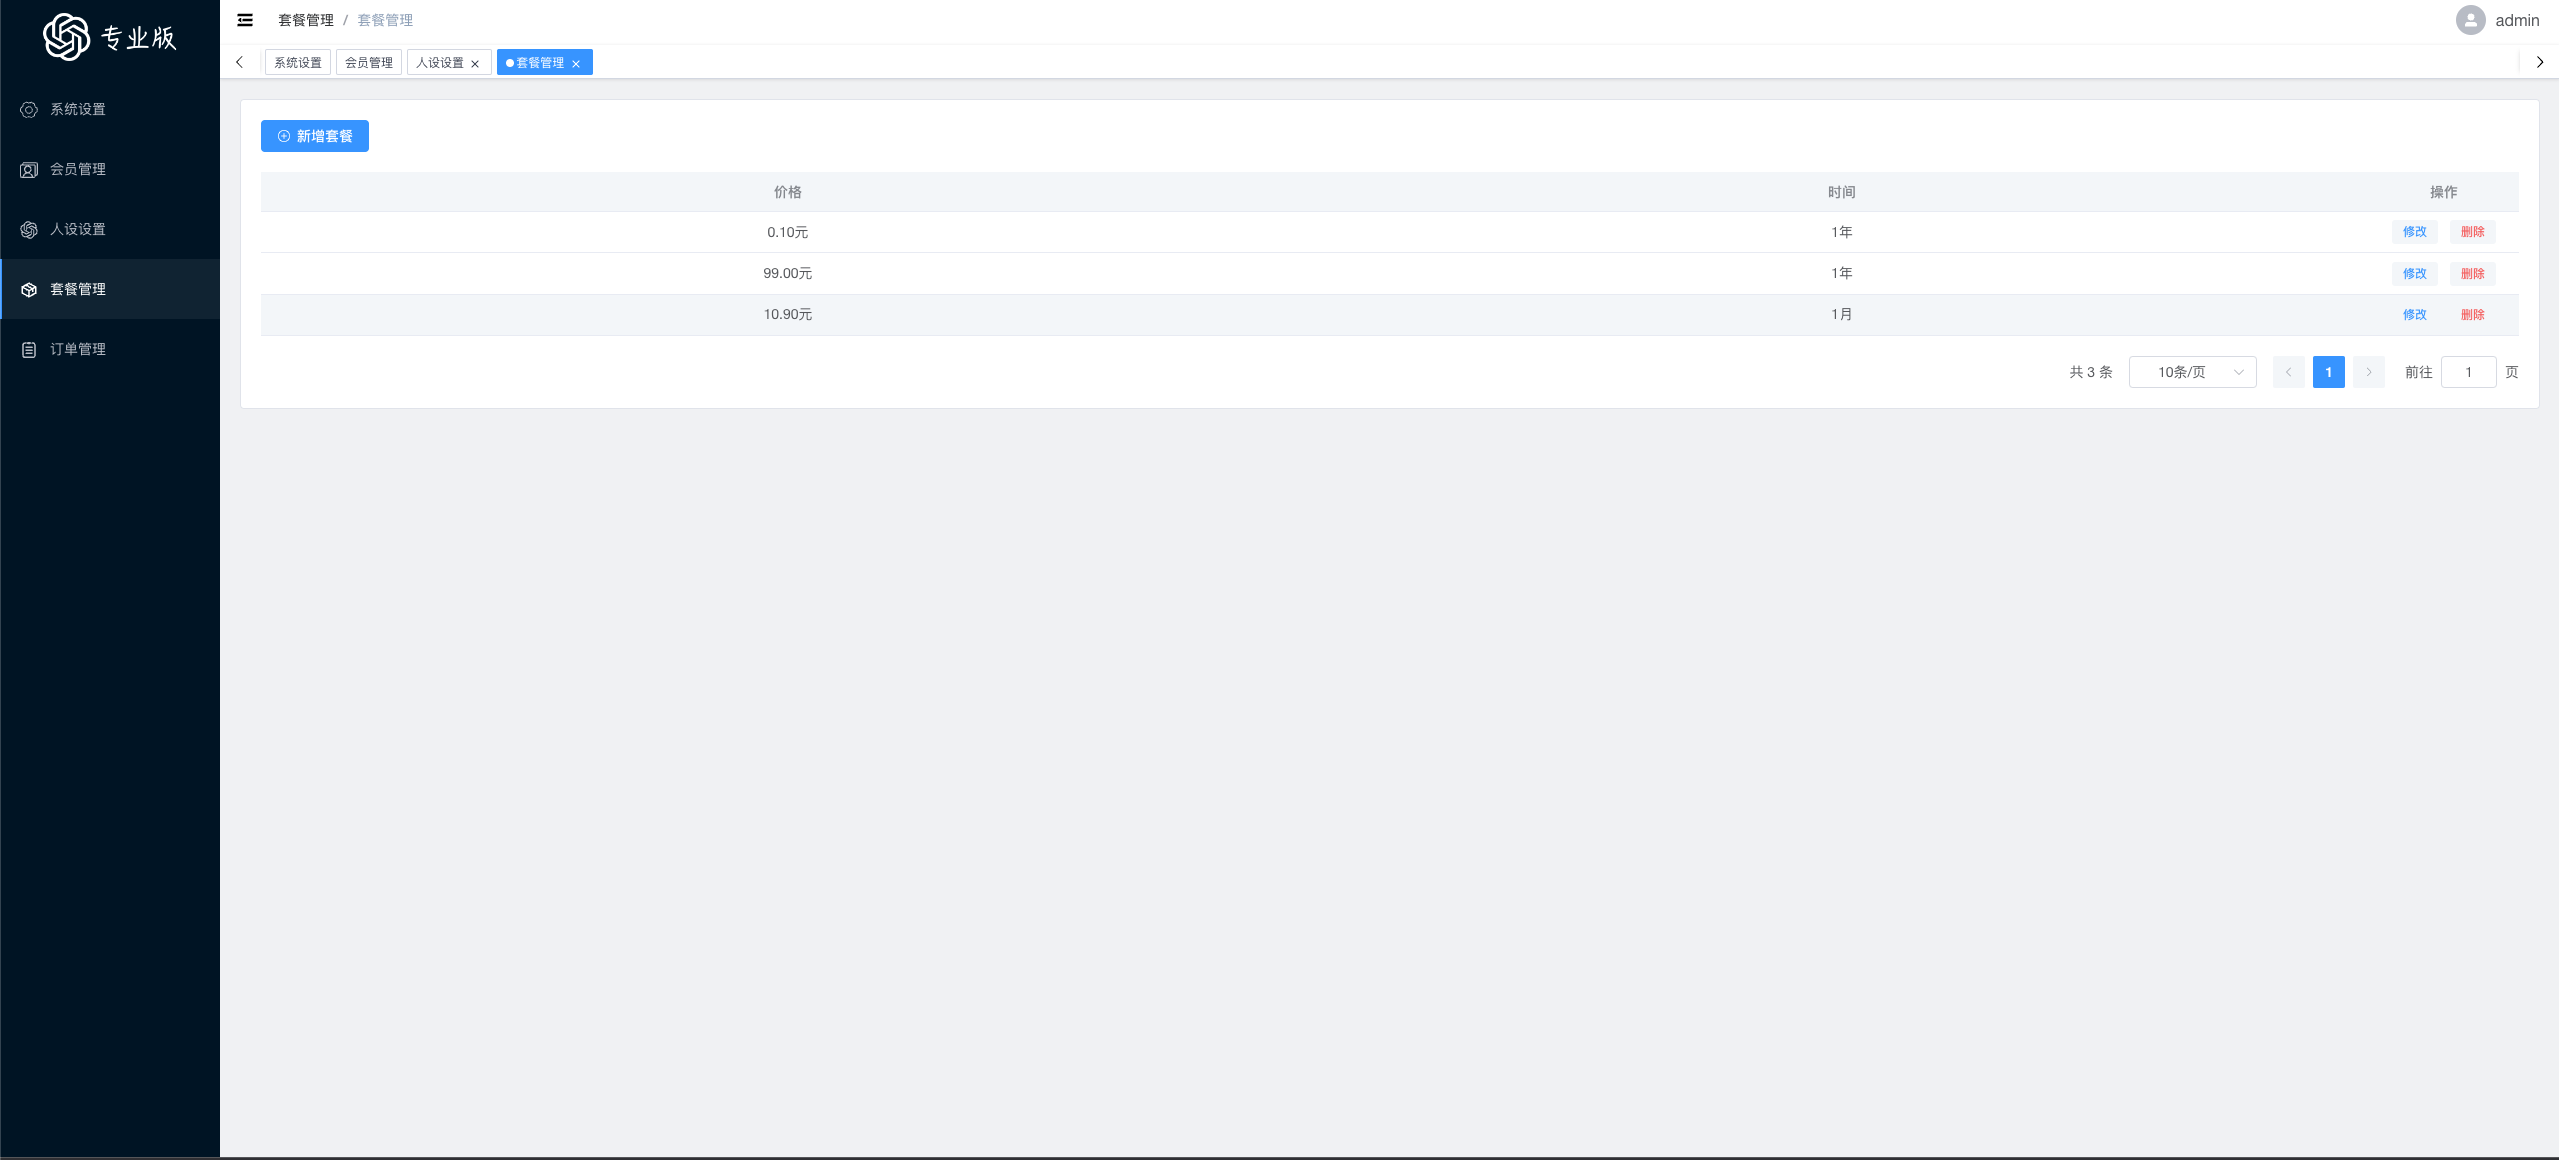This screenshot has height=1160, width=2559.
Task: Click the 新增套餐 button
Action: [x=315, y=136]
